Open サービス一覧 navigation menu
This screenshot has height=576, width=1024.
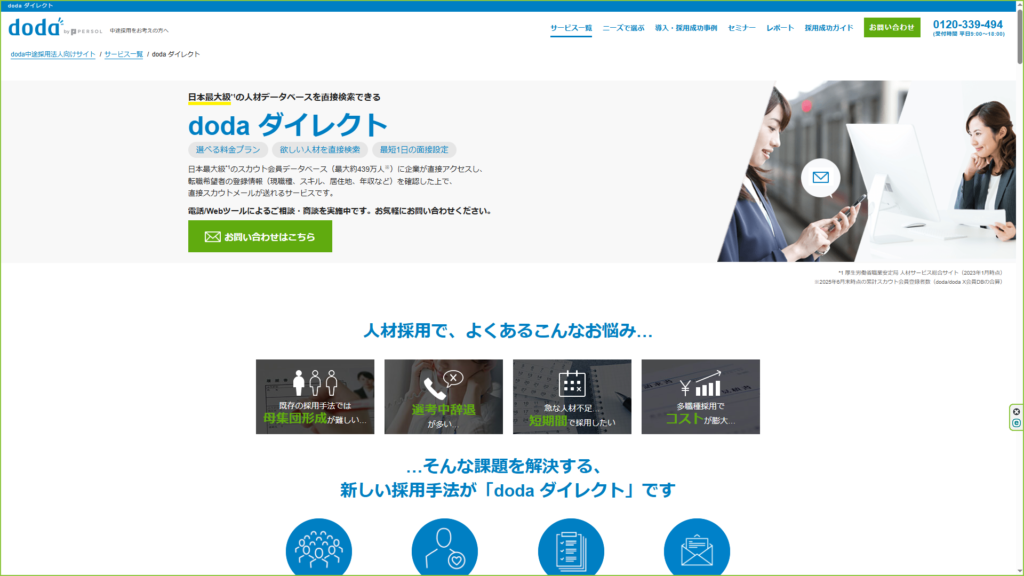tap(571, 28)
